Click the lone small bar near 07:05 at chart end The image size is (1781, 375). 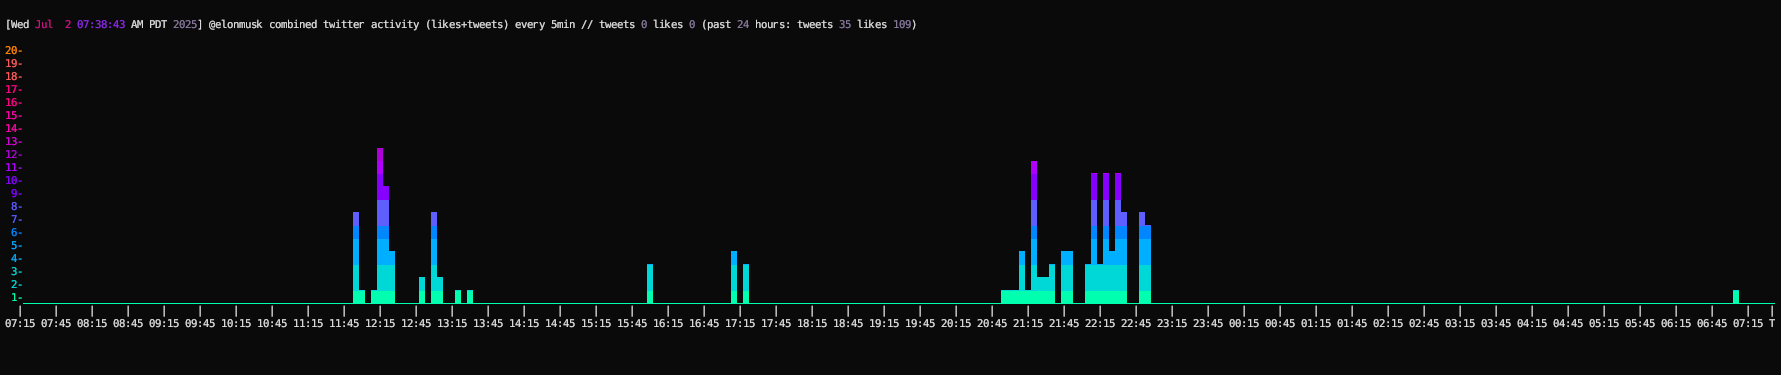[1736, 297]
